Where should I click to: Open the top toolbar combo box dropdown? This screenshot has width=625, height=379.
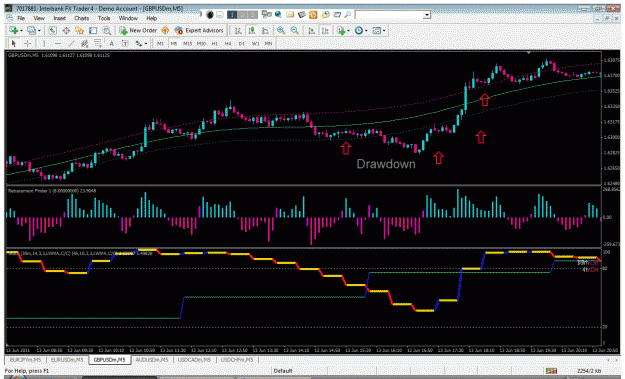[427, 15]
